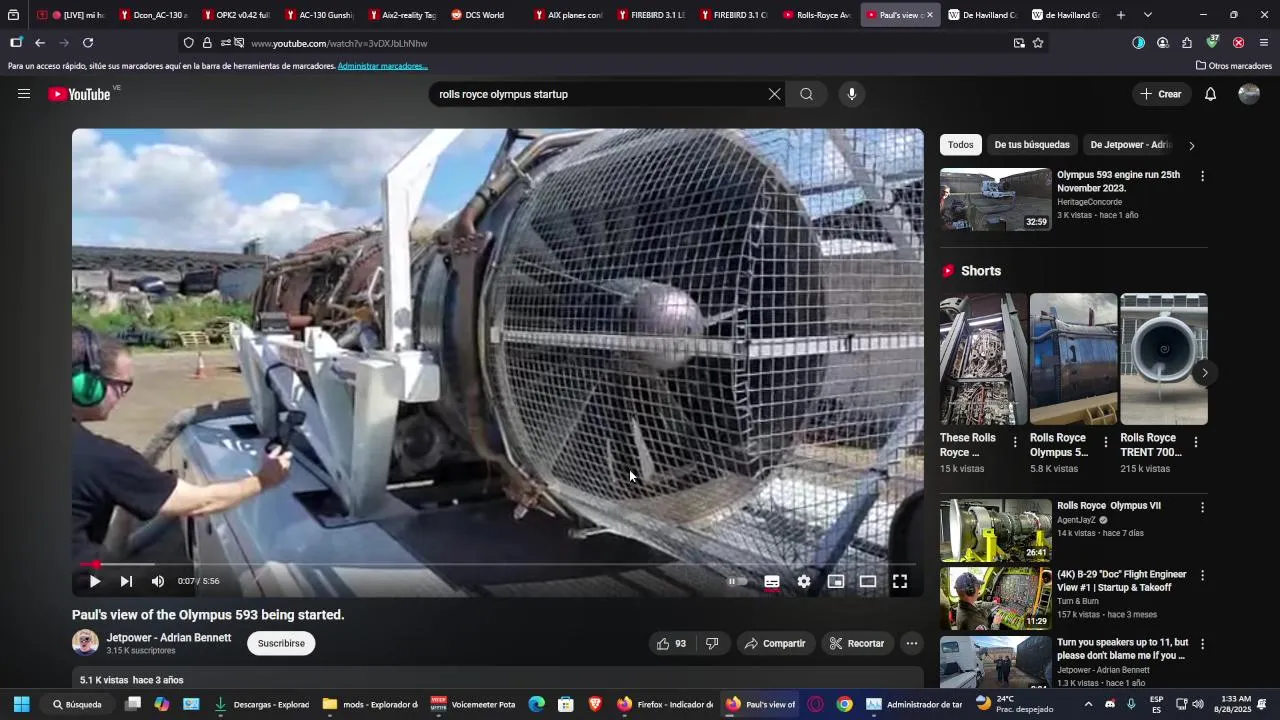Enable theater mode view

868,581
